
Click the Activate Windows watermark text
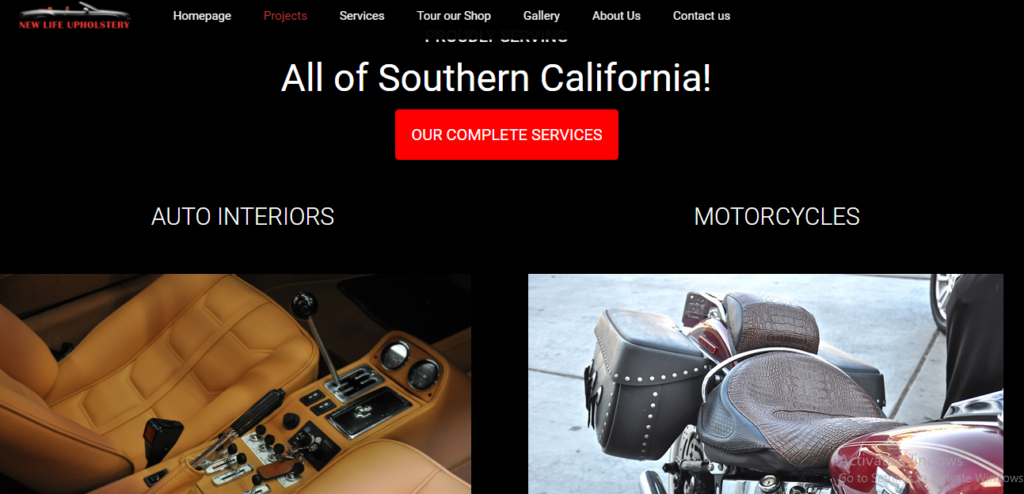900,461
